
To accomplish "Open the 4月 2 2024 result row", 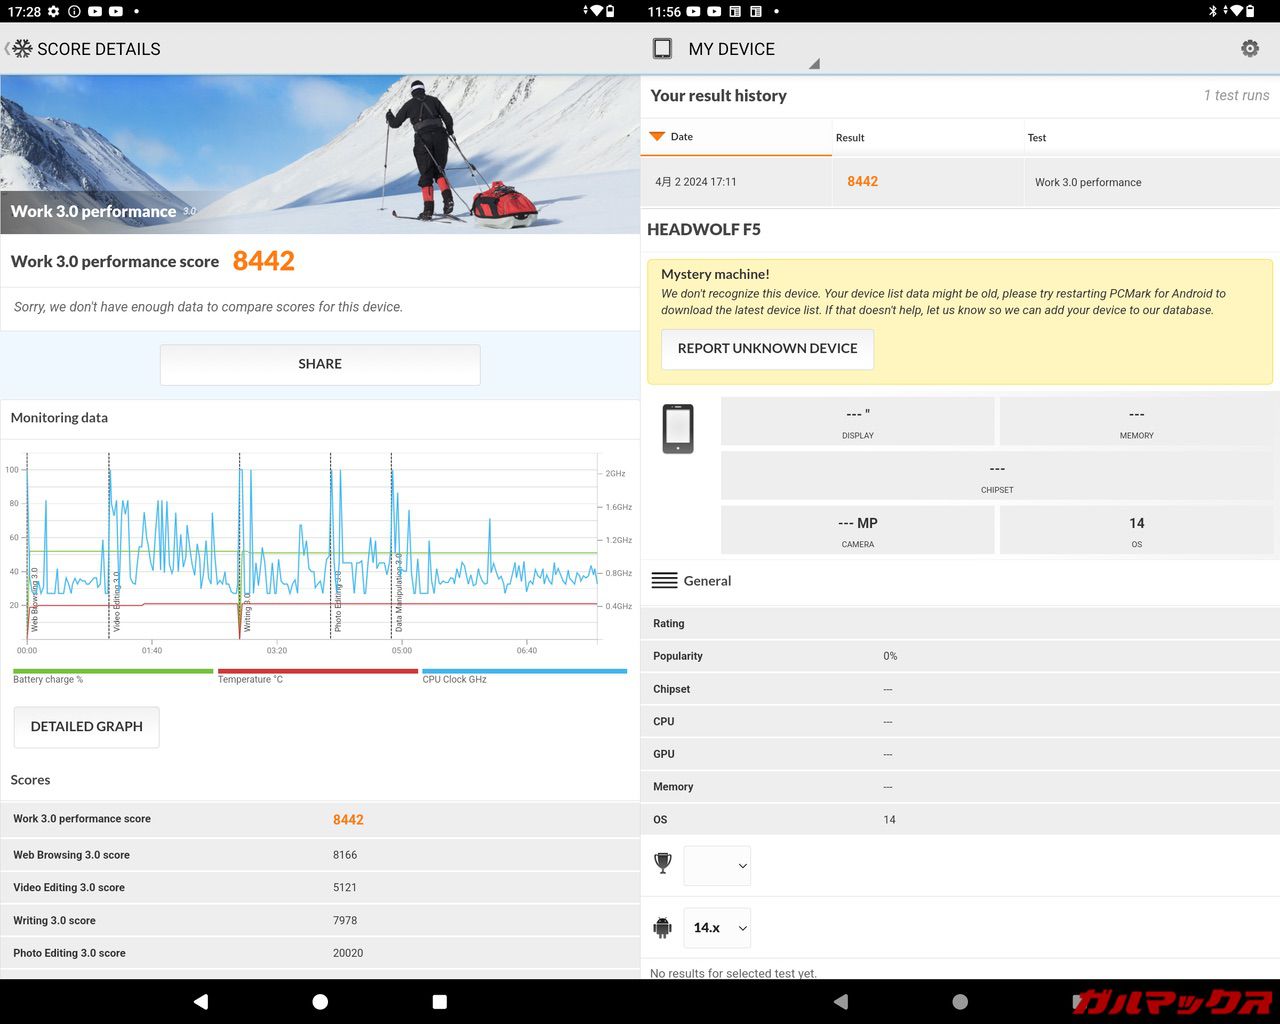I will [736, 182].
